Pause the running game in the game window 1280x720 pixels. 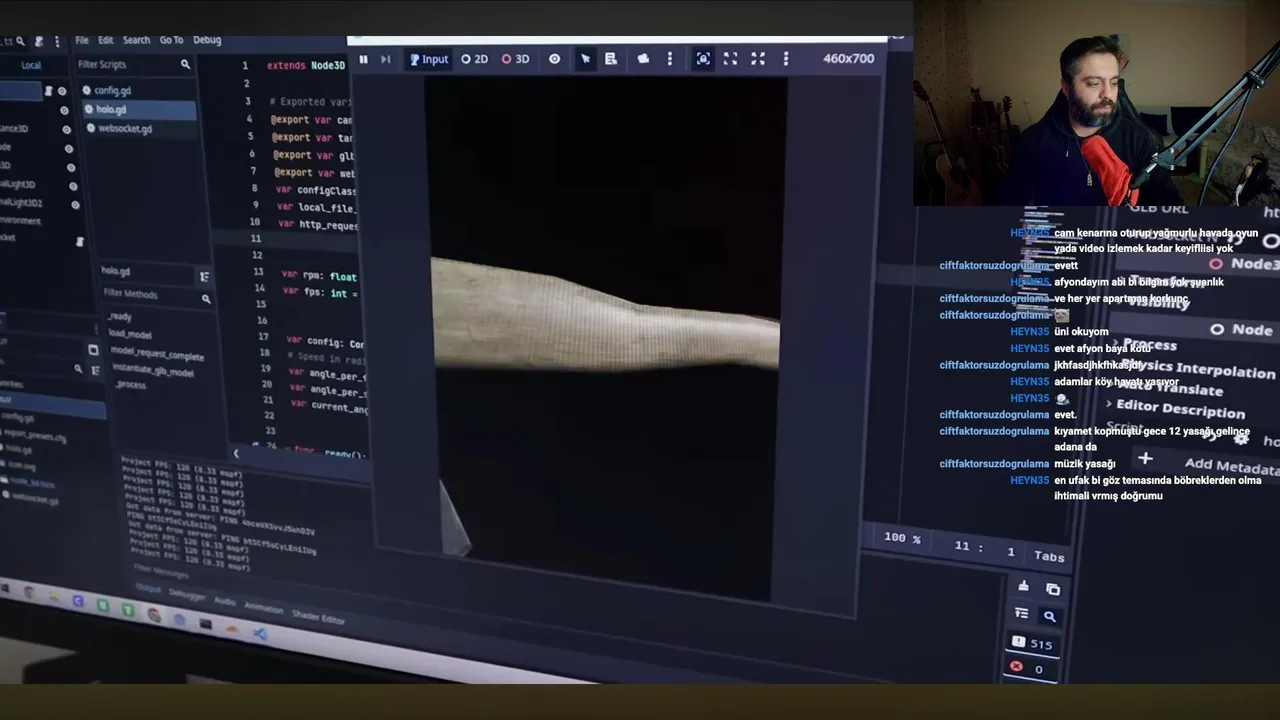coord(363,59)
